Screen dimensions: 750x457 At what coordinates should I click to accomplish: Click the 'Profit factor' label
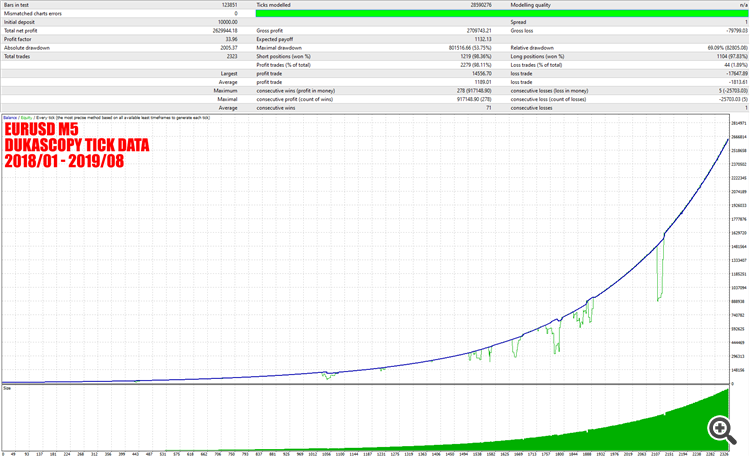[17, 39]
